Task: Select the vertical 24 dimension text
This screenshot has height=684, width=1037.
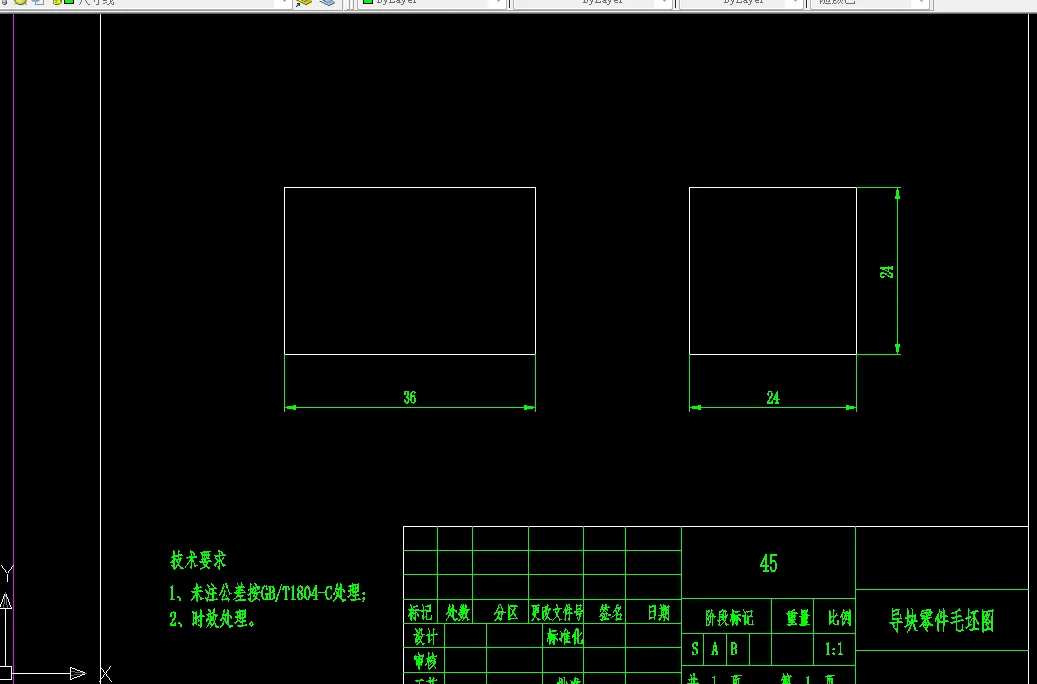Action: (886, 271)
